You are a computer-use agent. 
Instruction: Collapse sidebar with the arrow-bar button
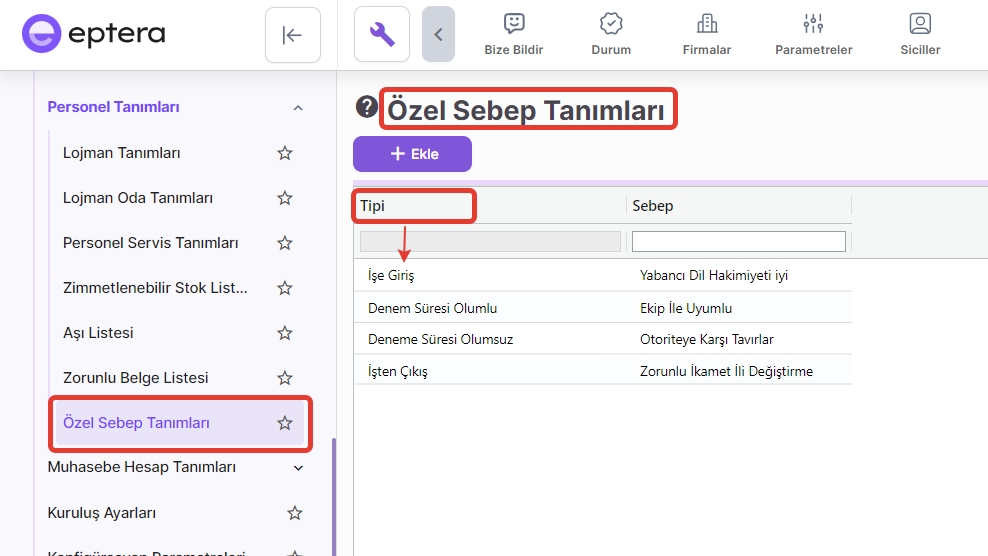[292, 35]
